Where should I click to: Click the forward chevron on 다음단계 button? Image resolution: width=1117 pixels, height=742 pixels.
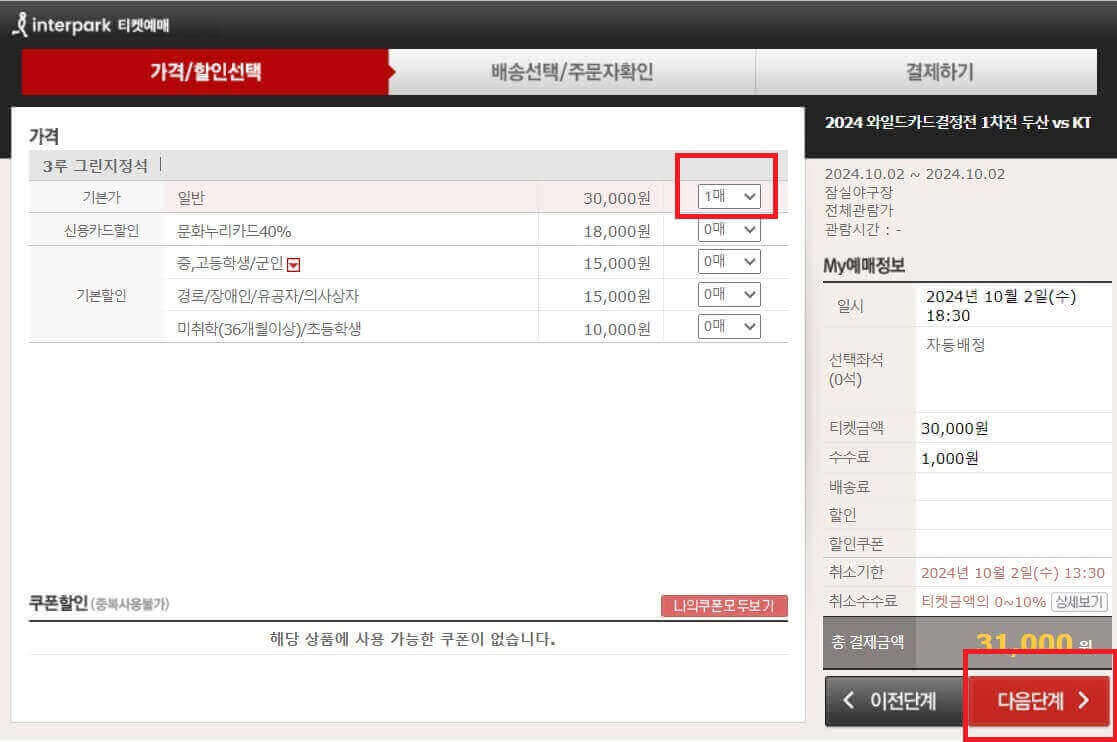[x=1085, y=701]
